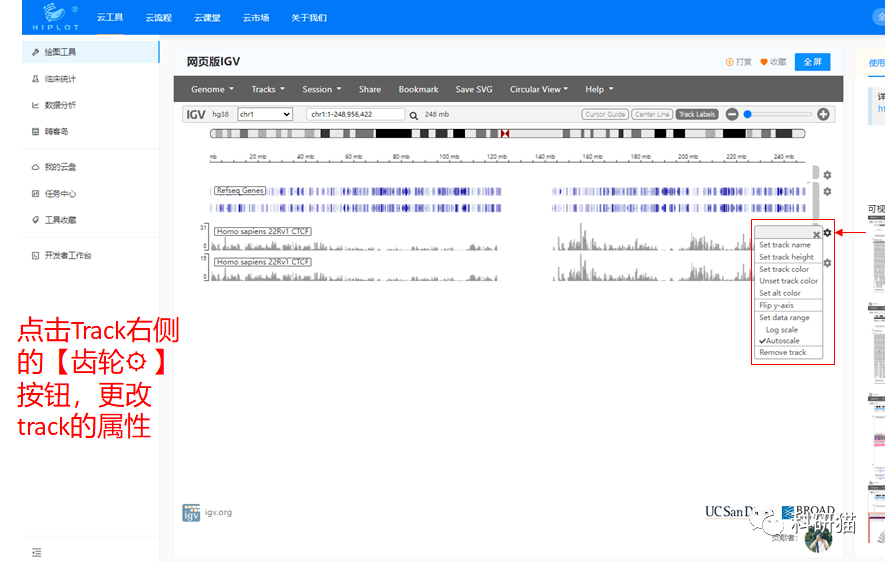Click the zoom in plus icon
885x562 pixels.
[823, 114]
